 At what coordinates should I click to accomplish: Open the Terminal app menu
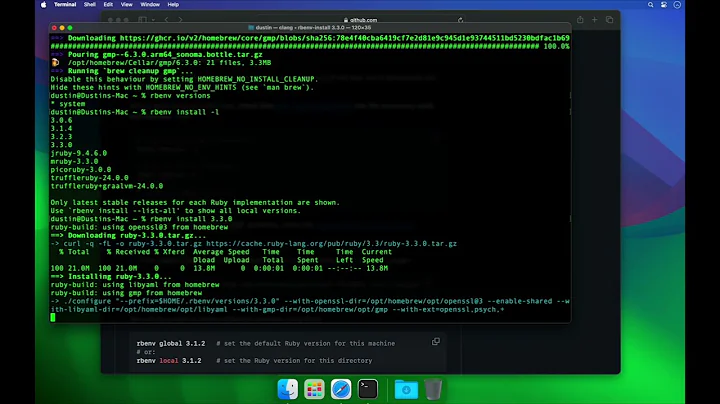pyautogui.click(x=65, y=5)
